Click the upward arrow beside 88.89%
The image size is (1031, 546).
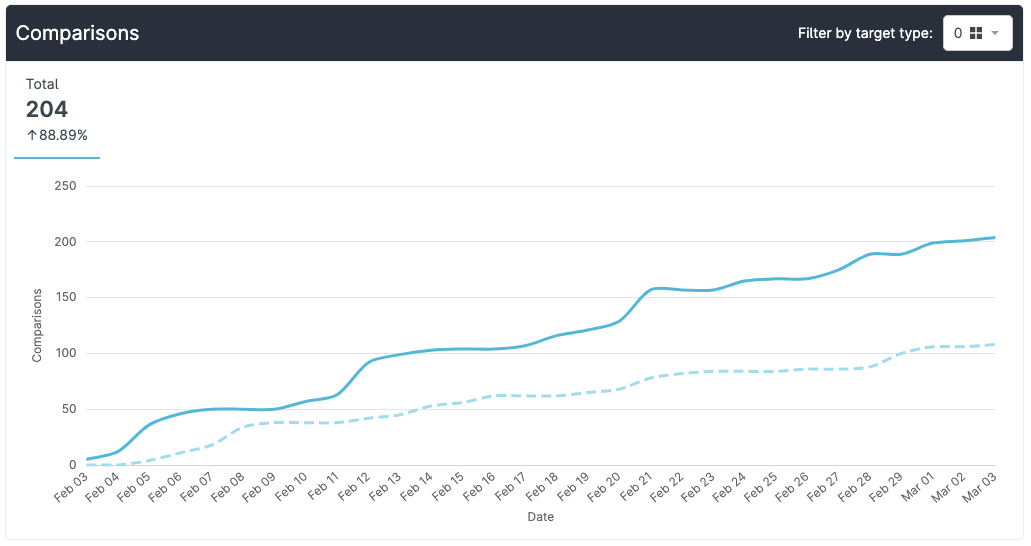coord(31,135)
